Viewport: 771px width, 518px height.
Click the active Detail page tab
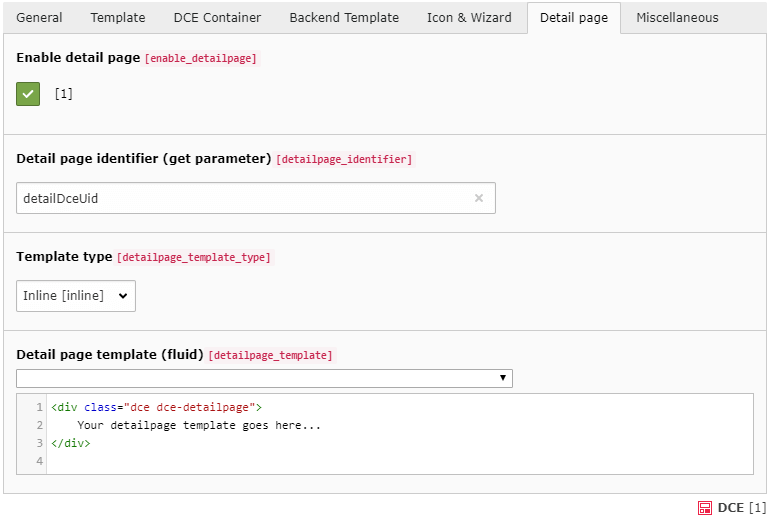[573, 18]
